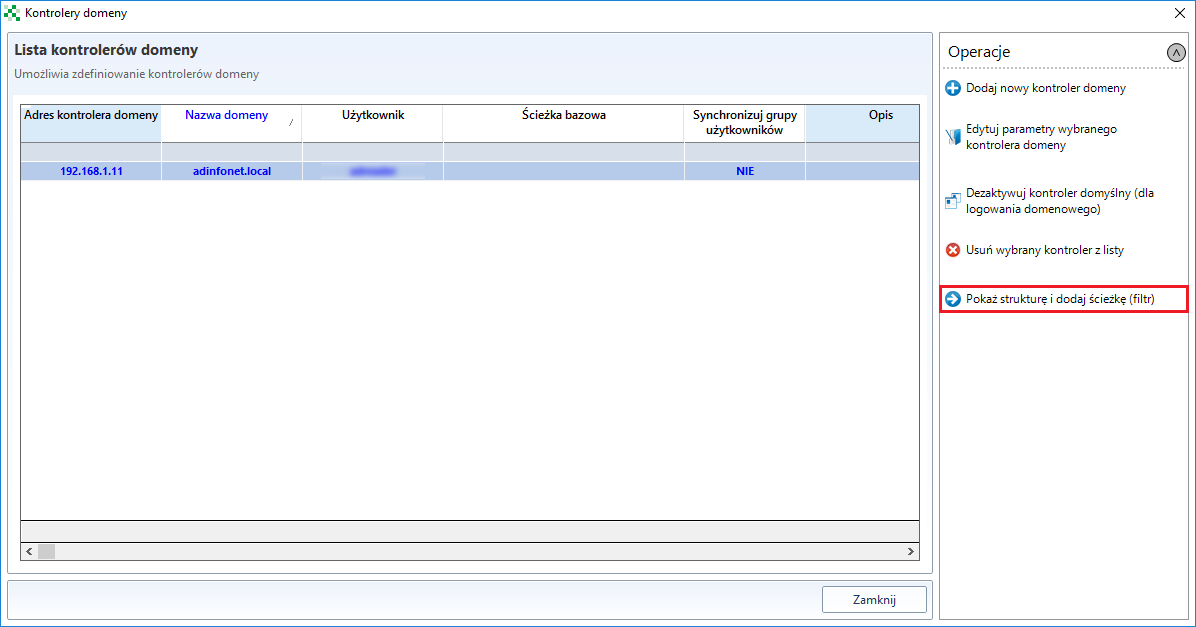Open 'Dodaj nowy kontroler domeny'

(x=1045, y=88)
